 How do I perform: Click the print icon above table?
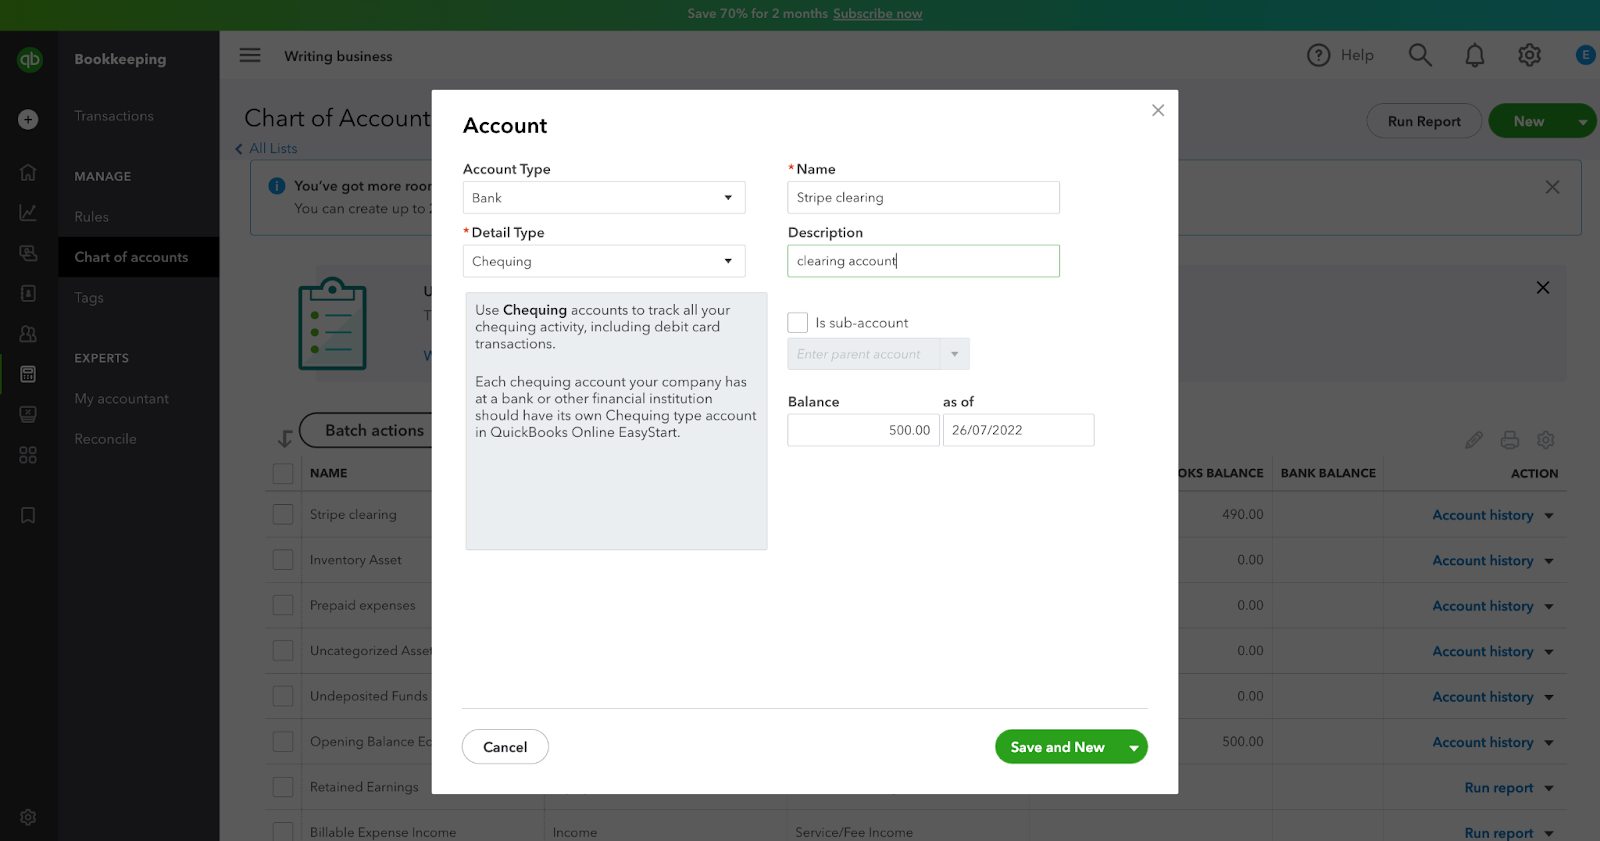coord(1509,440)
